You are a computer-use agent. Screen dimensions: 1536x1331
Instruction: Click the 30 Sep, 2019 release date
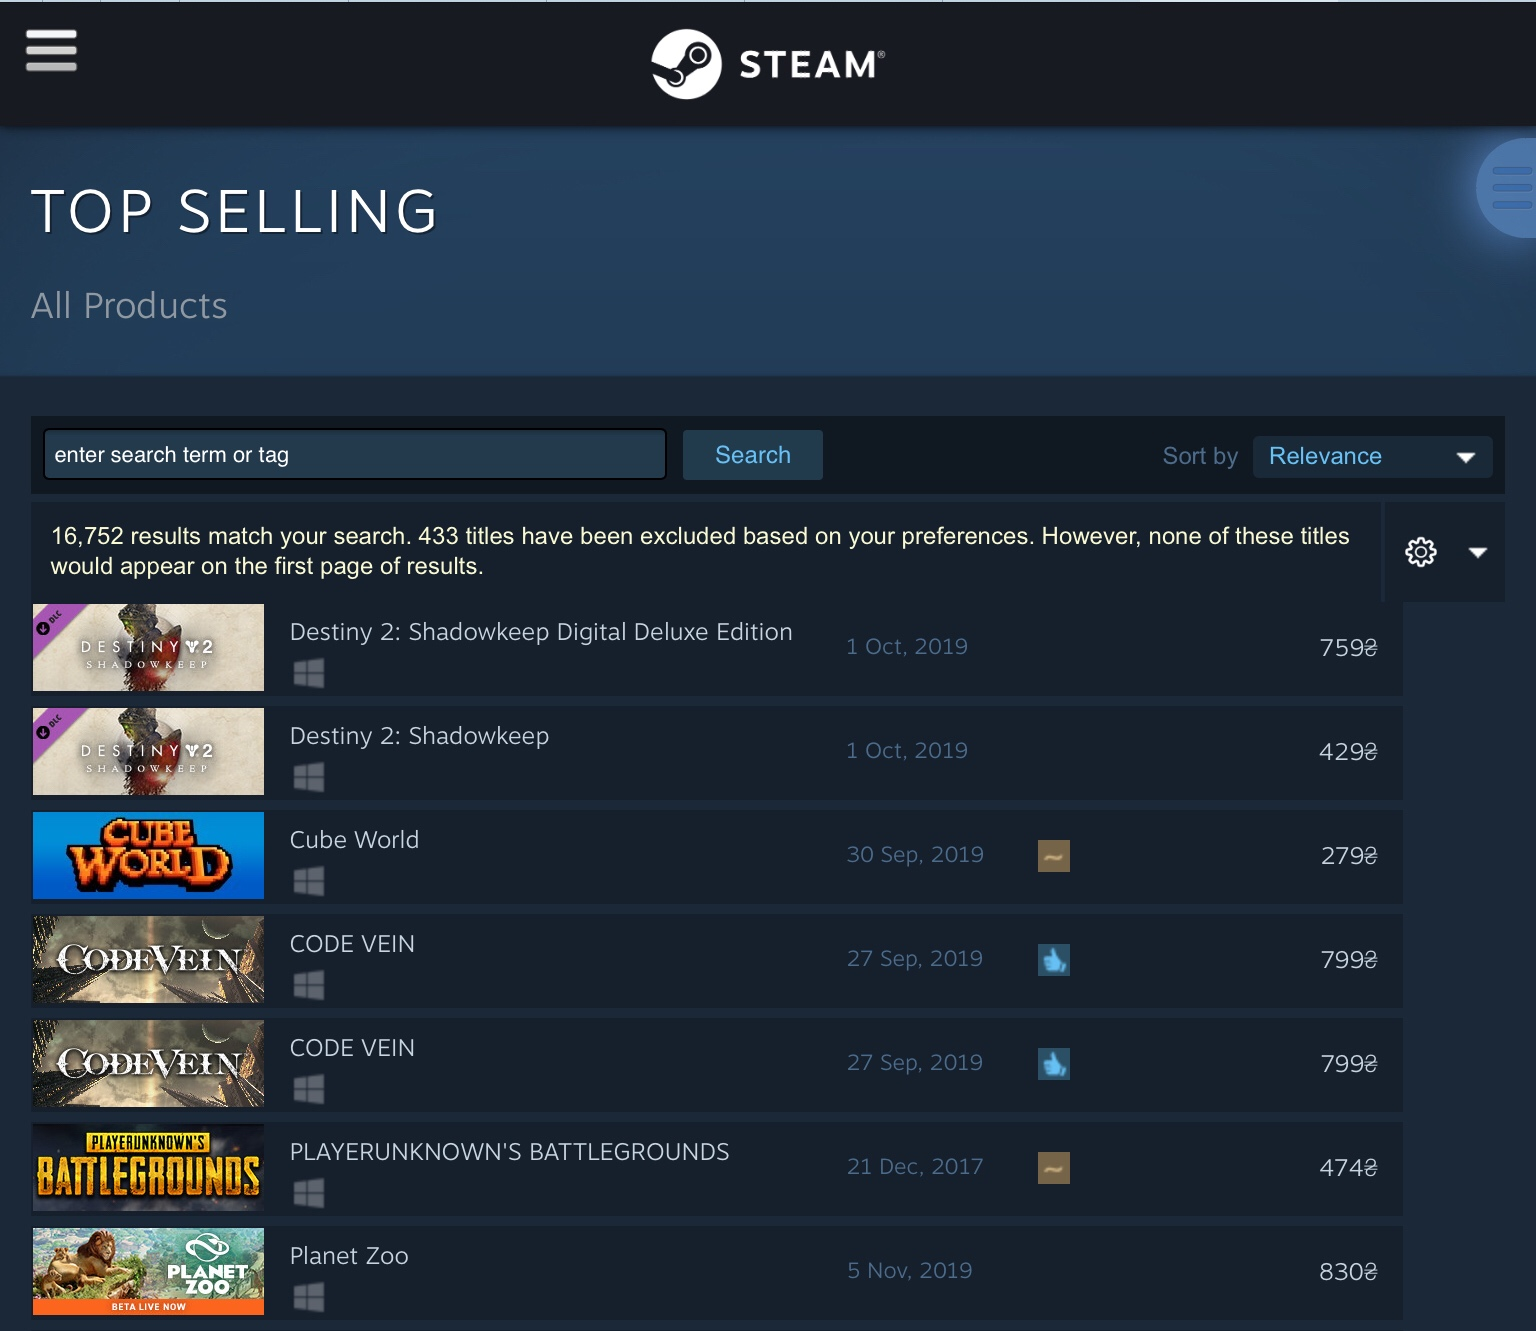[915, 855]
